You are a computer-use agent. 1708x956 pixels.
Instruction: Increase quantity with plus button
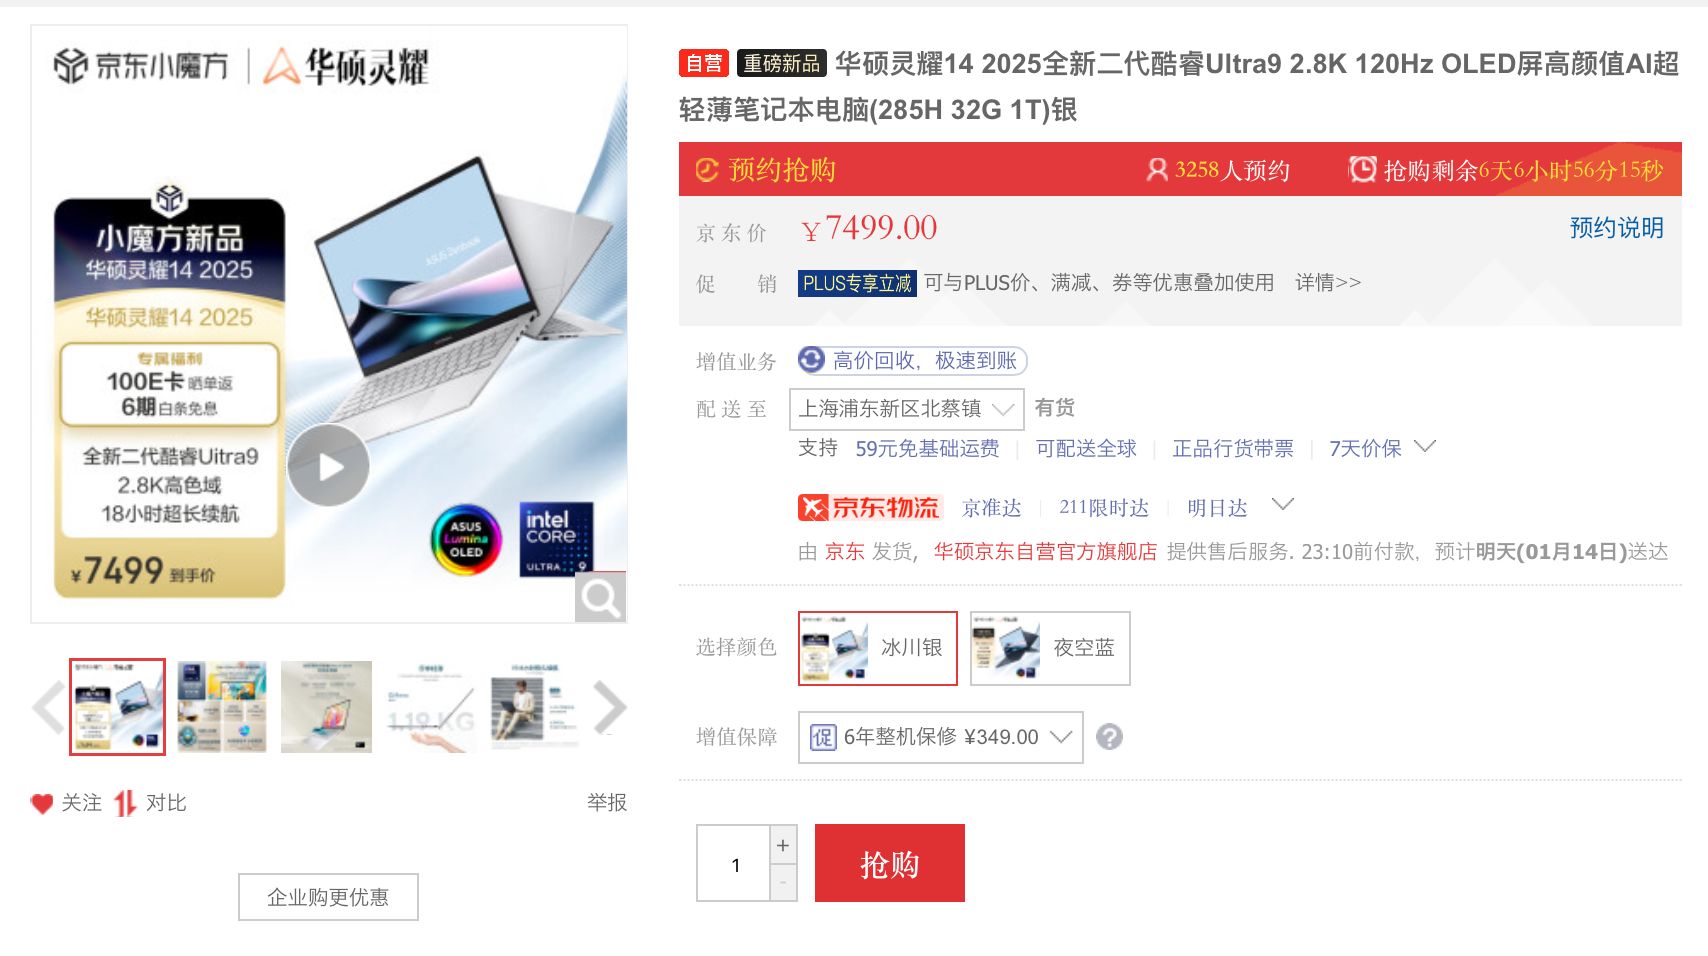(x=783, y=845)
